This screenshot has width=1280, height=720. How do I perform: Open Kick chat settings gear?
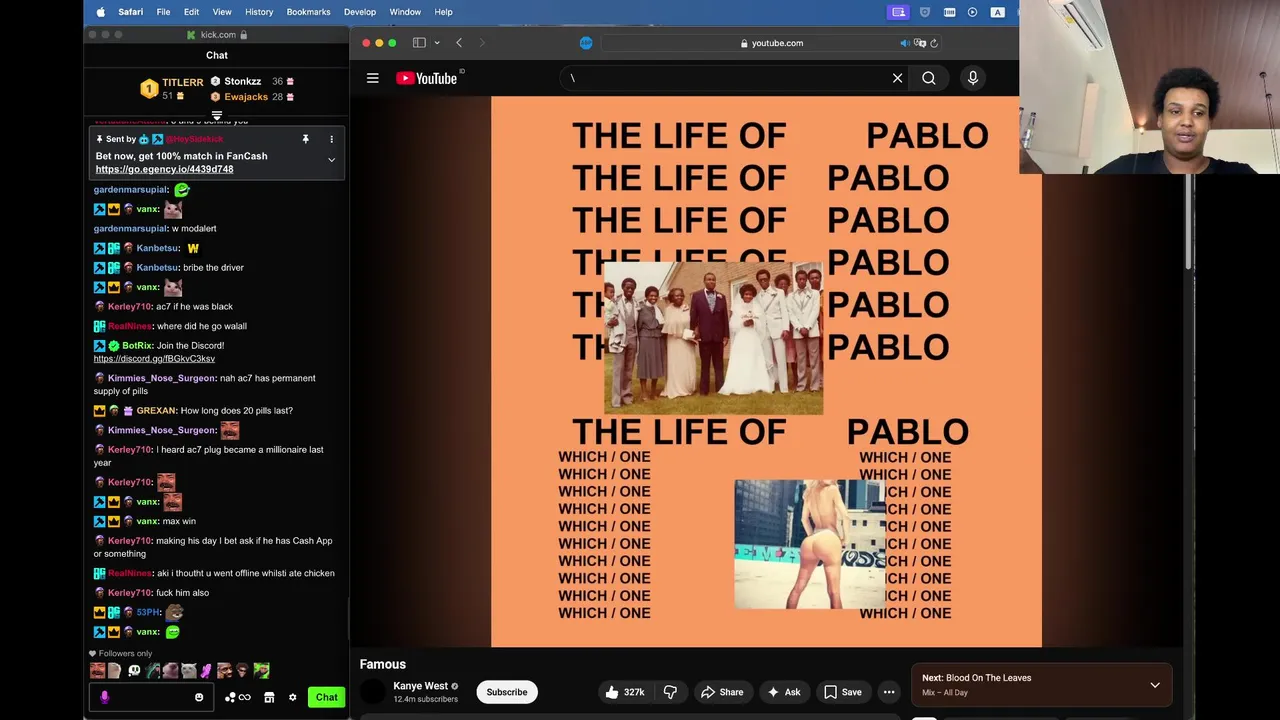pos(292,697)
